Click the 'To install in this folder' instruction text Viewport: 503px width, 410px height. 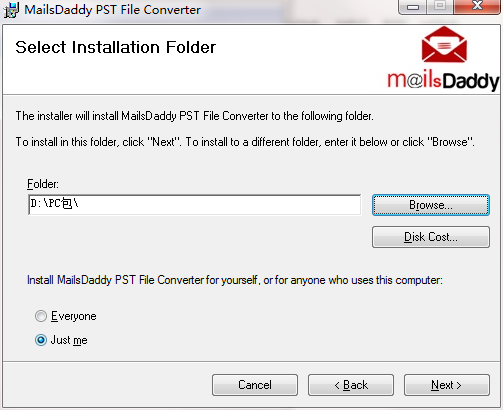coord(245,142)
